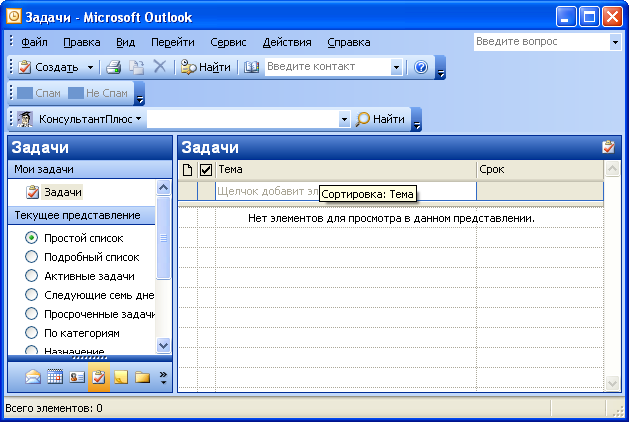Screen dimensions: 629x422
Task: Click the new task row to add item
Action: pyautogui.click(x=346, y=191)
